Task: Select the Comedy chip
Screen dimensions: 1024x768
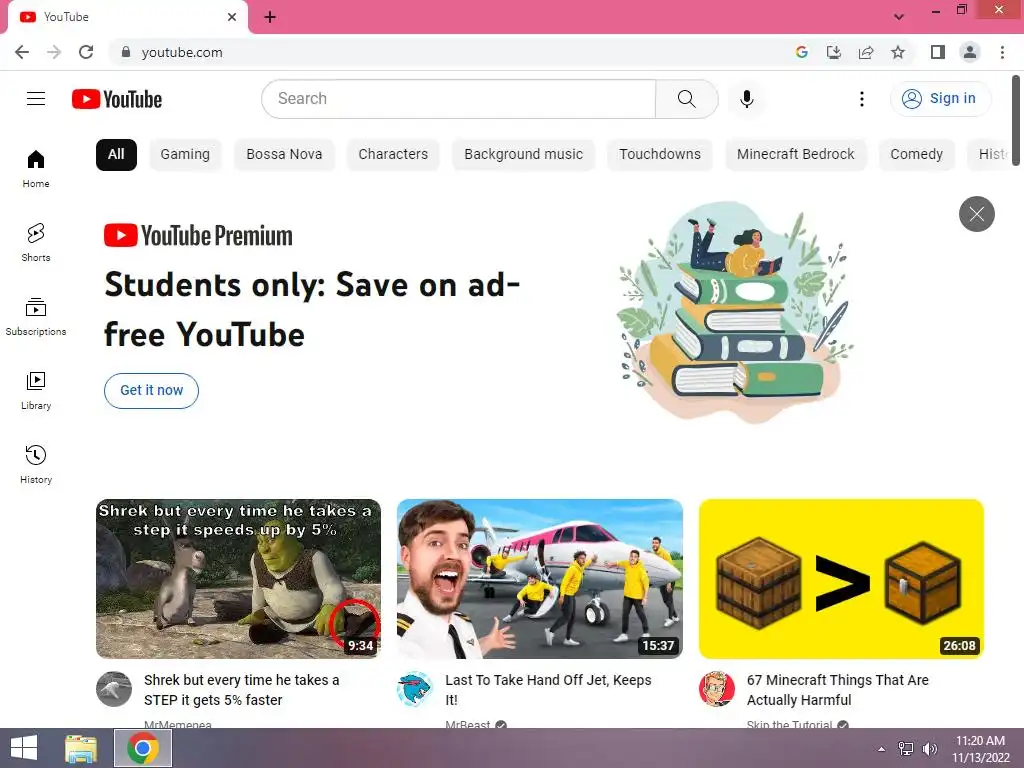Action: tap(916, 155)
